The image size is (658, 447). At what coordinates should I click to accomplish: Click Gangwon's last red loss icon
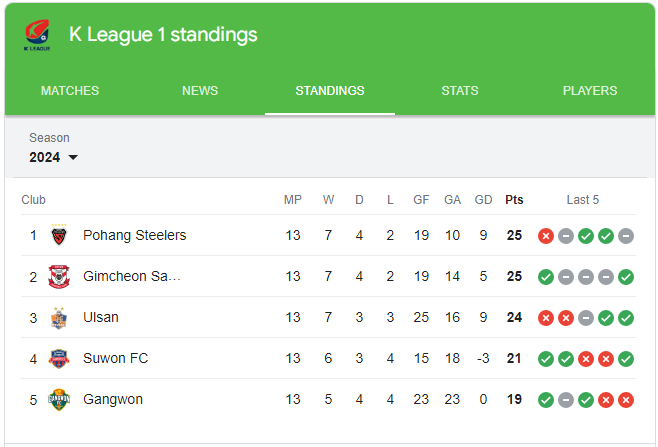[x=626, y=400]
